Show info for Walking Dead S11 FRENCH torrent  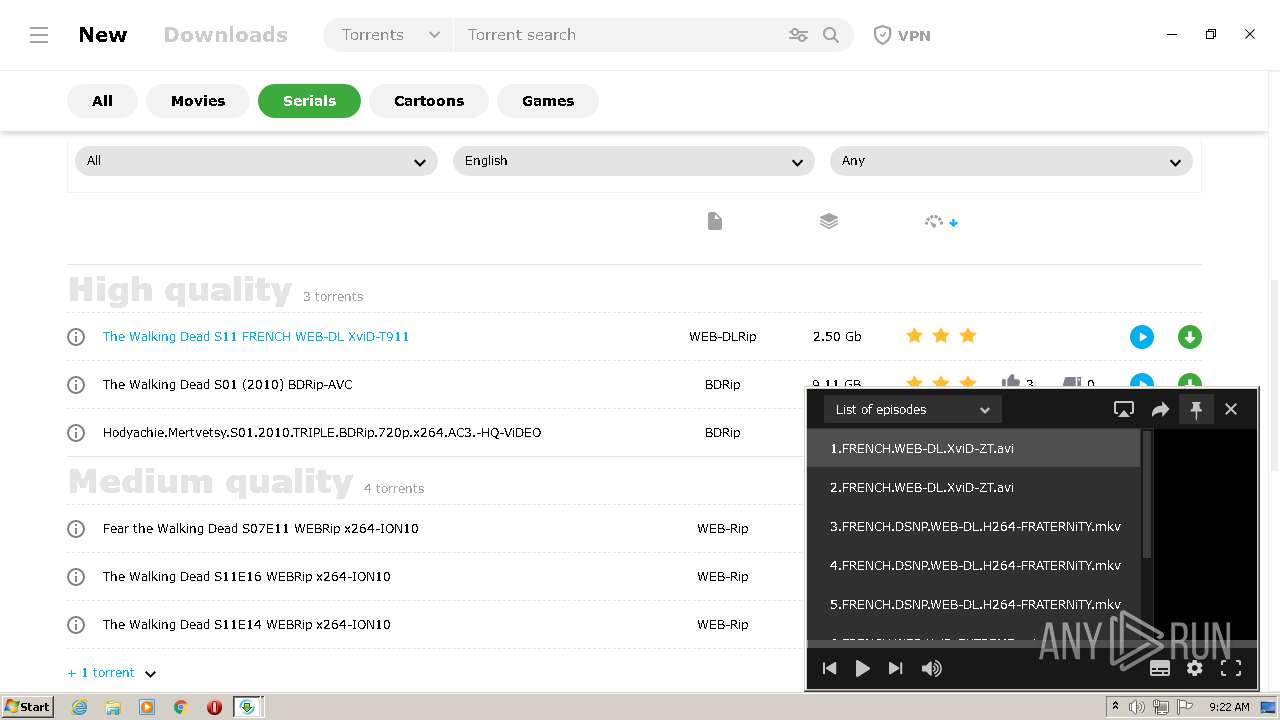point(76,337)
